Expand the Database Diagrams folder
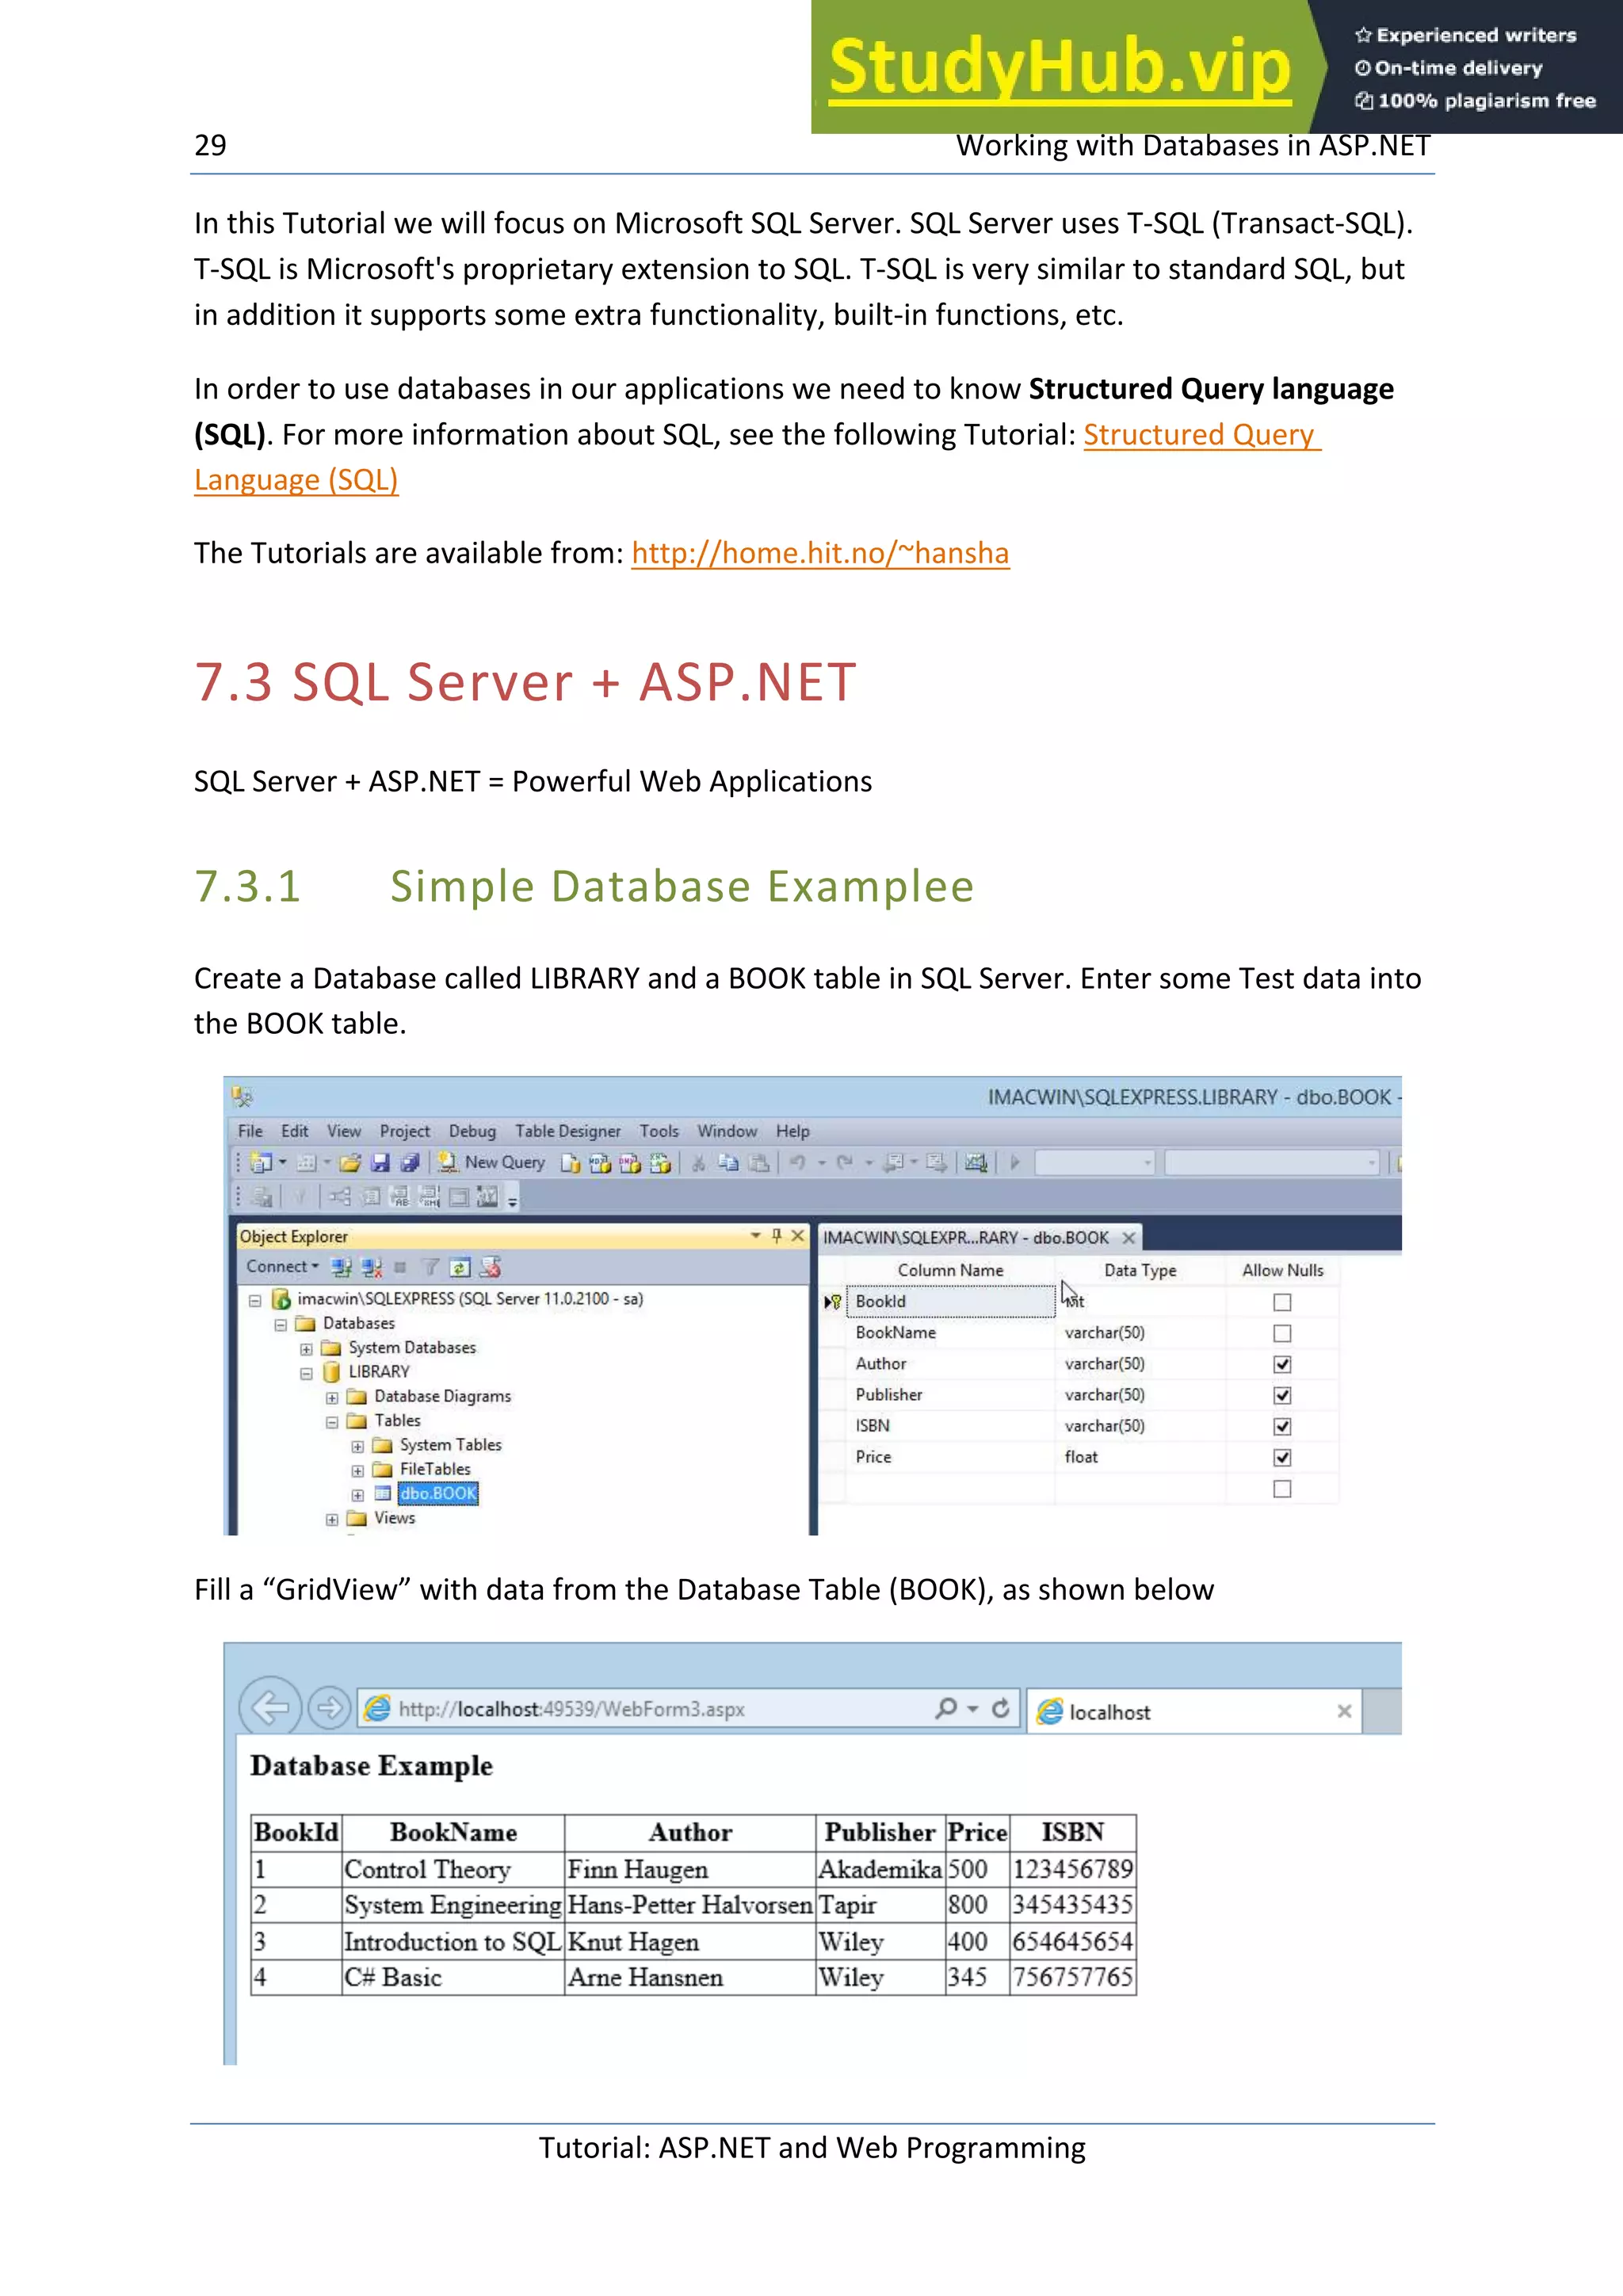1623x2296 pixels. 332,1397
